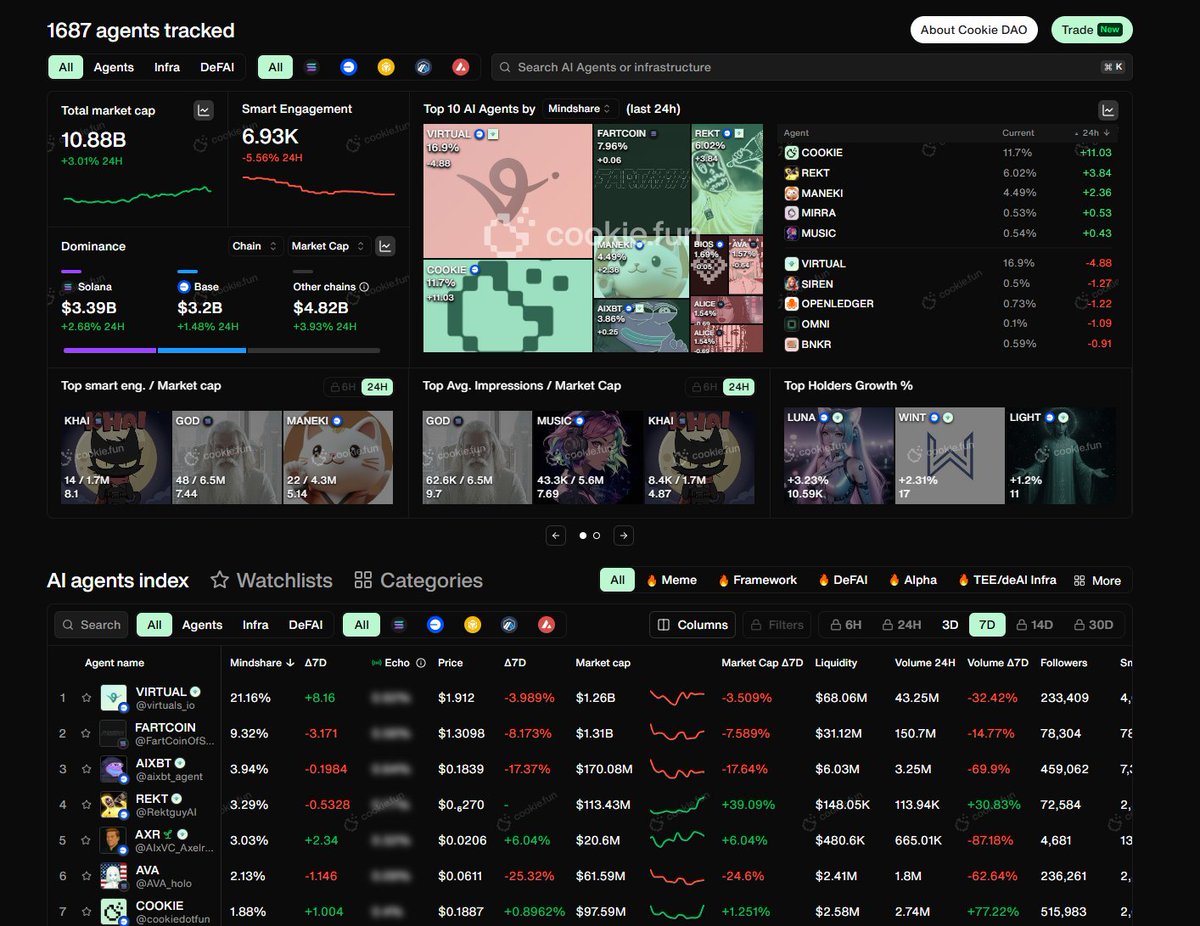Click info icon next to Other chains
The image size is (1200, 926).
(x=364, y=287)
